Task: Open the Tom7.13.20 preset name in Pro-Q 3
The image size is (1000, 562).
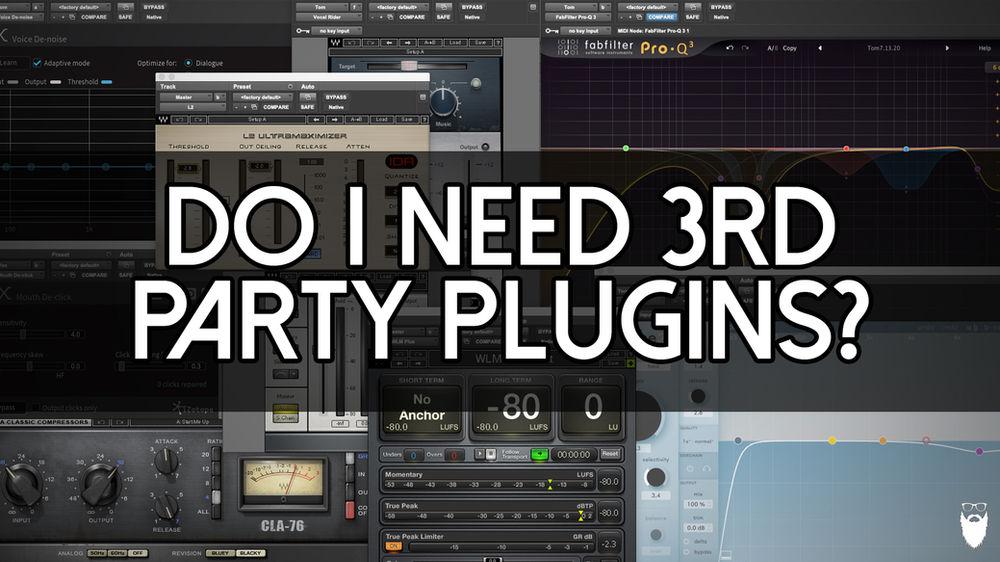Action: (883, 48)
